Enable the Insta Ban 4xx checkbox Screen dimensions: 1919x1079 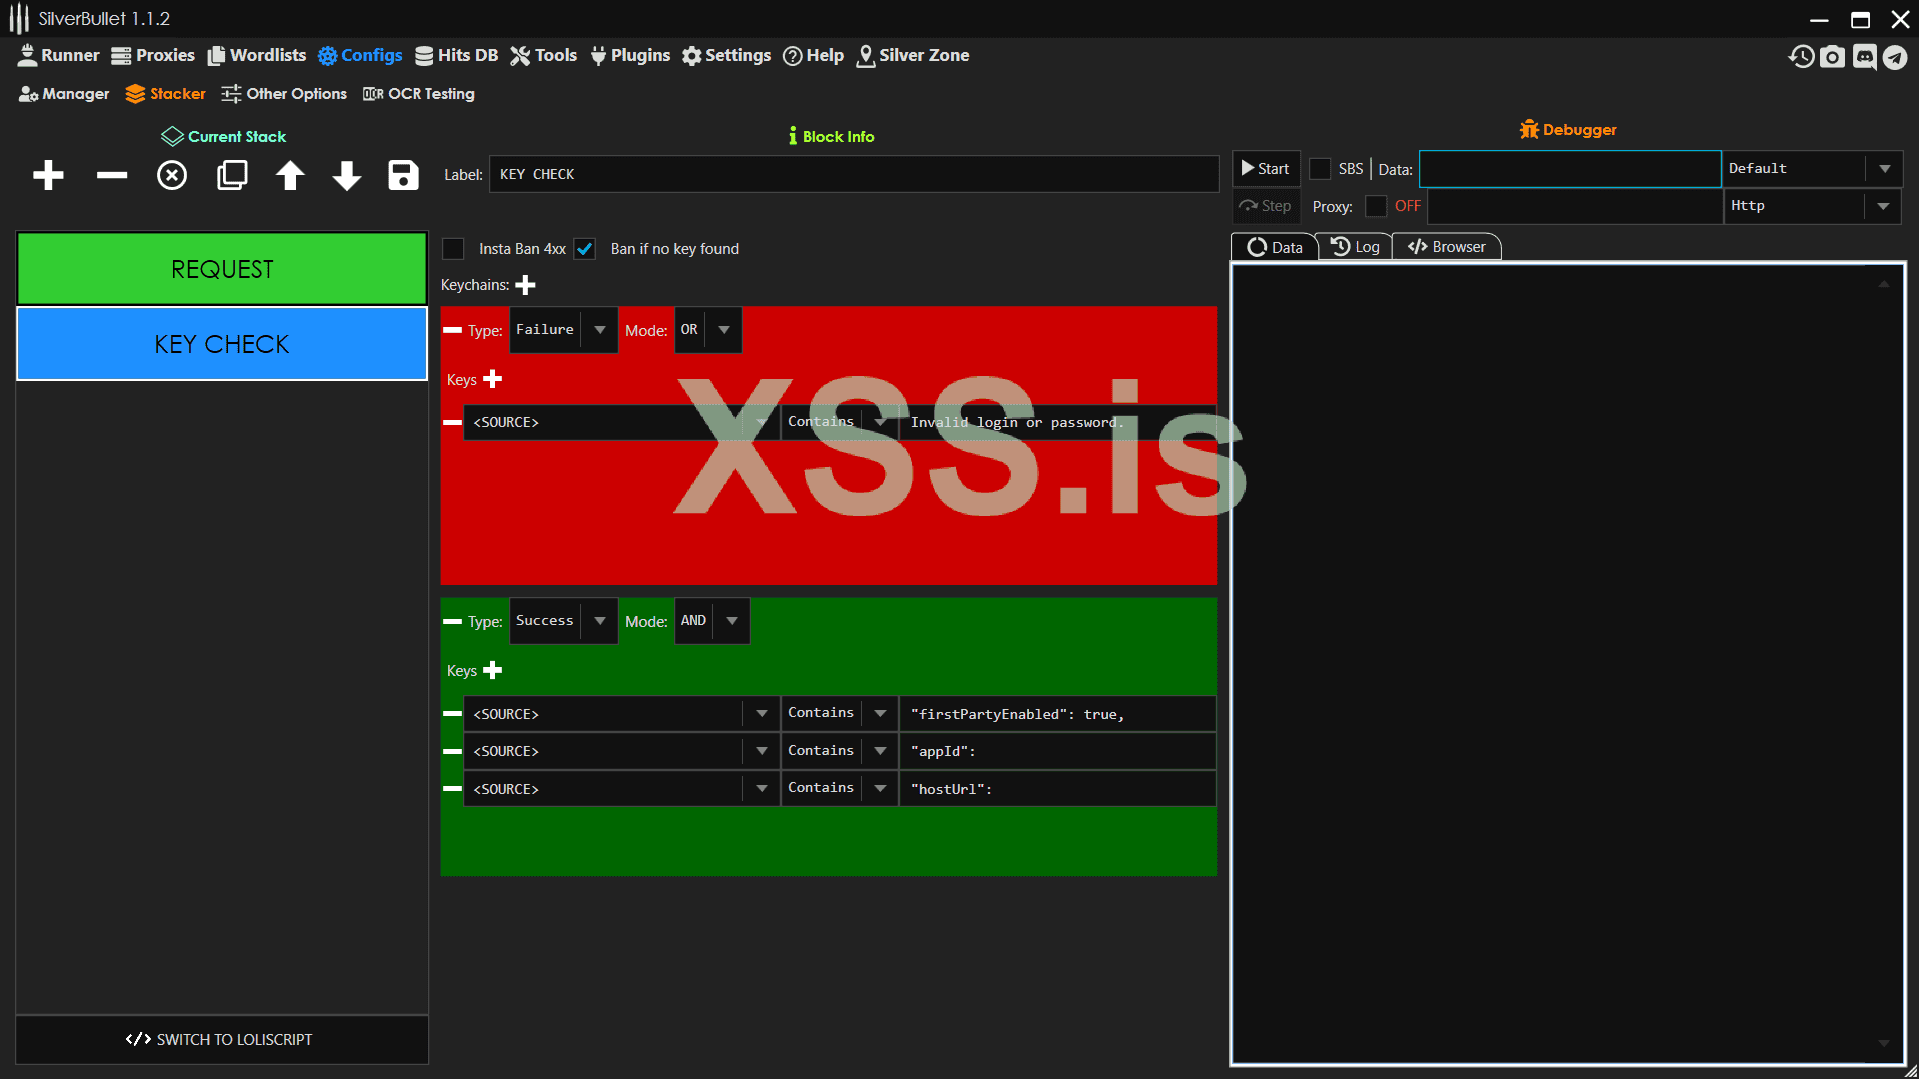click(454, 249)
